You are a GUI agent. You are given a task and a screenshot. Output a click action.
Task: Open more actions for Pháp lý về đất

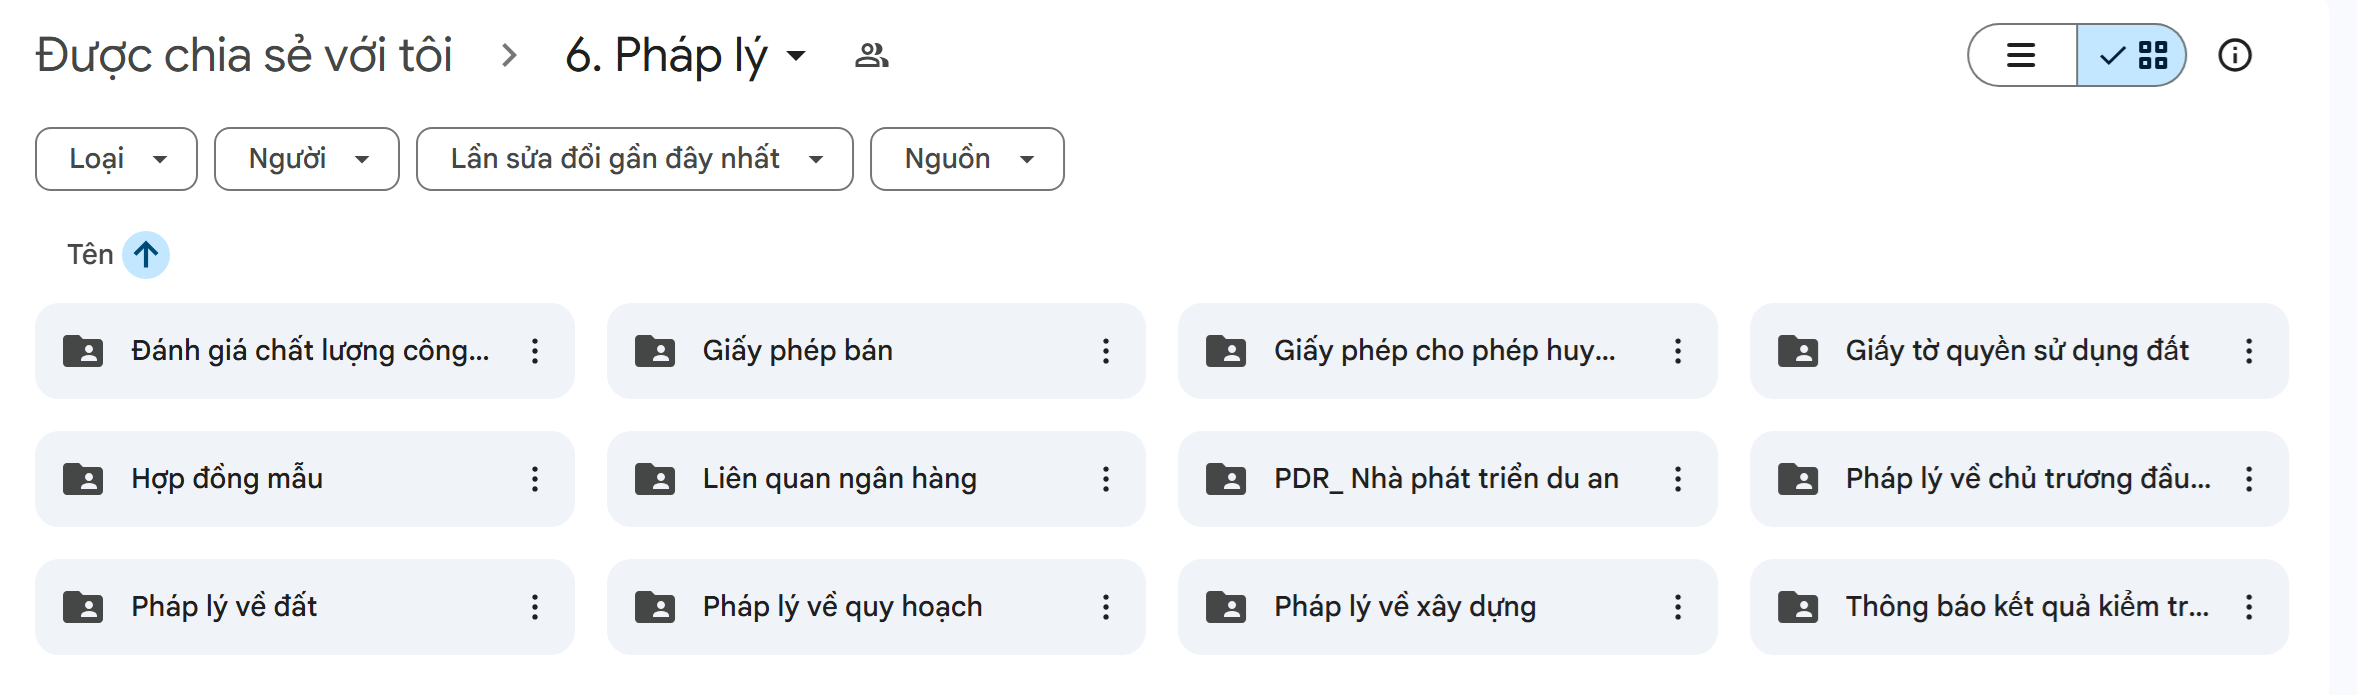535,607
